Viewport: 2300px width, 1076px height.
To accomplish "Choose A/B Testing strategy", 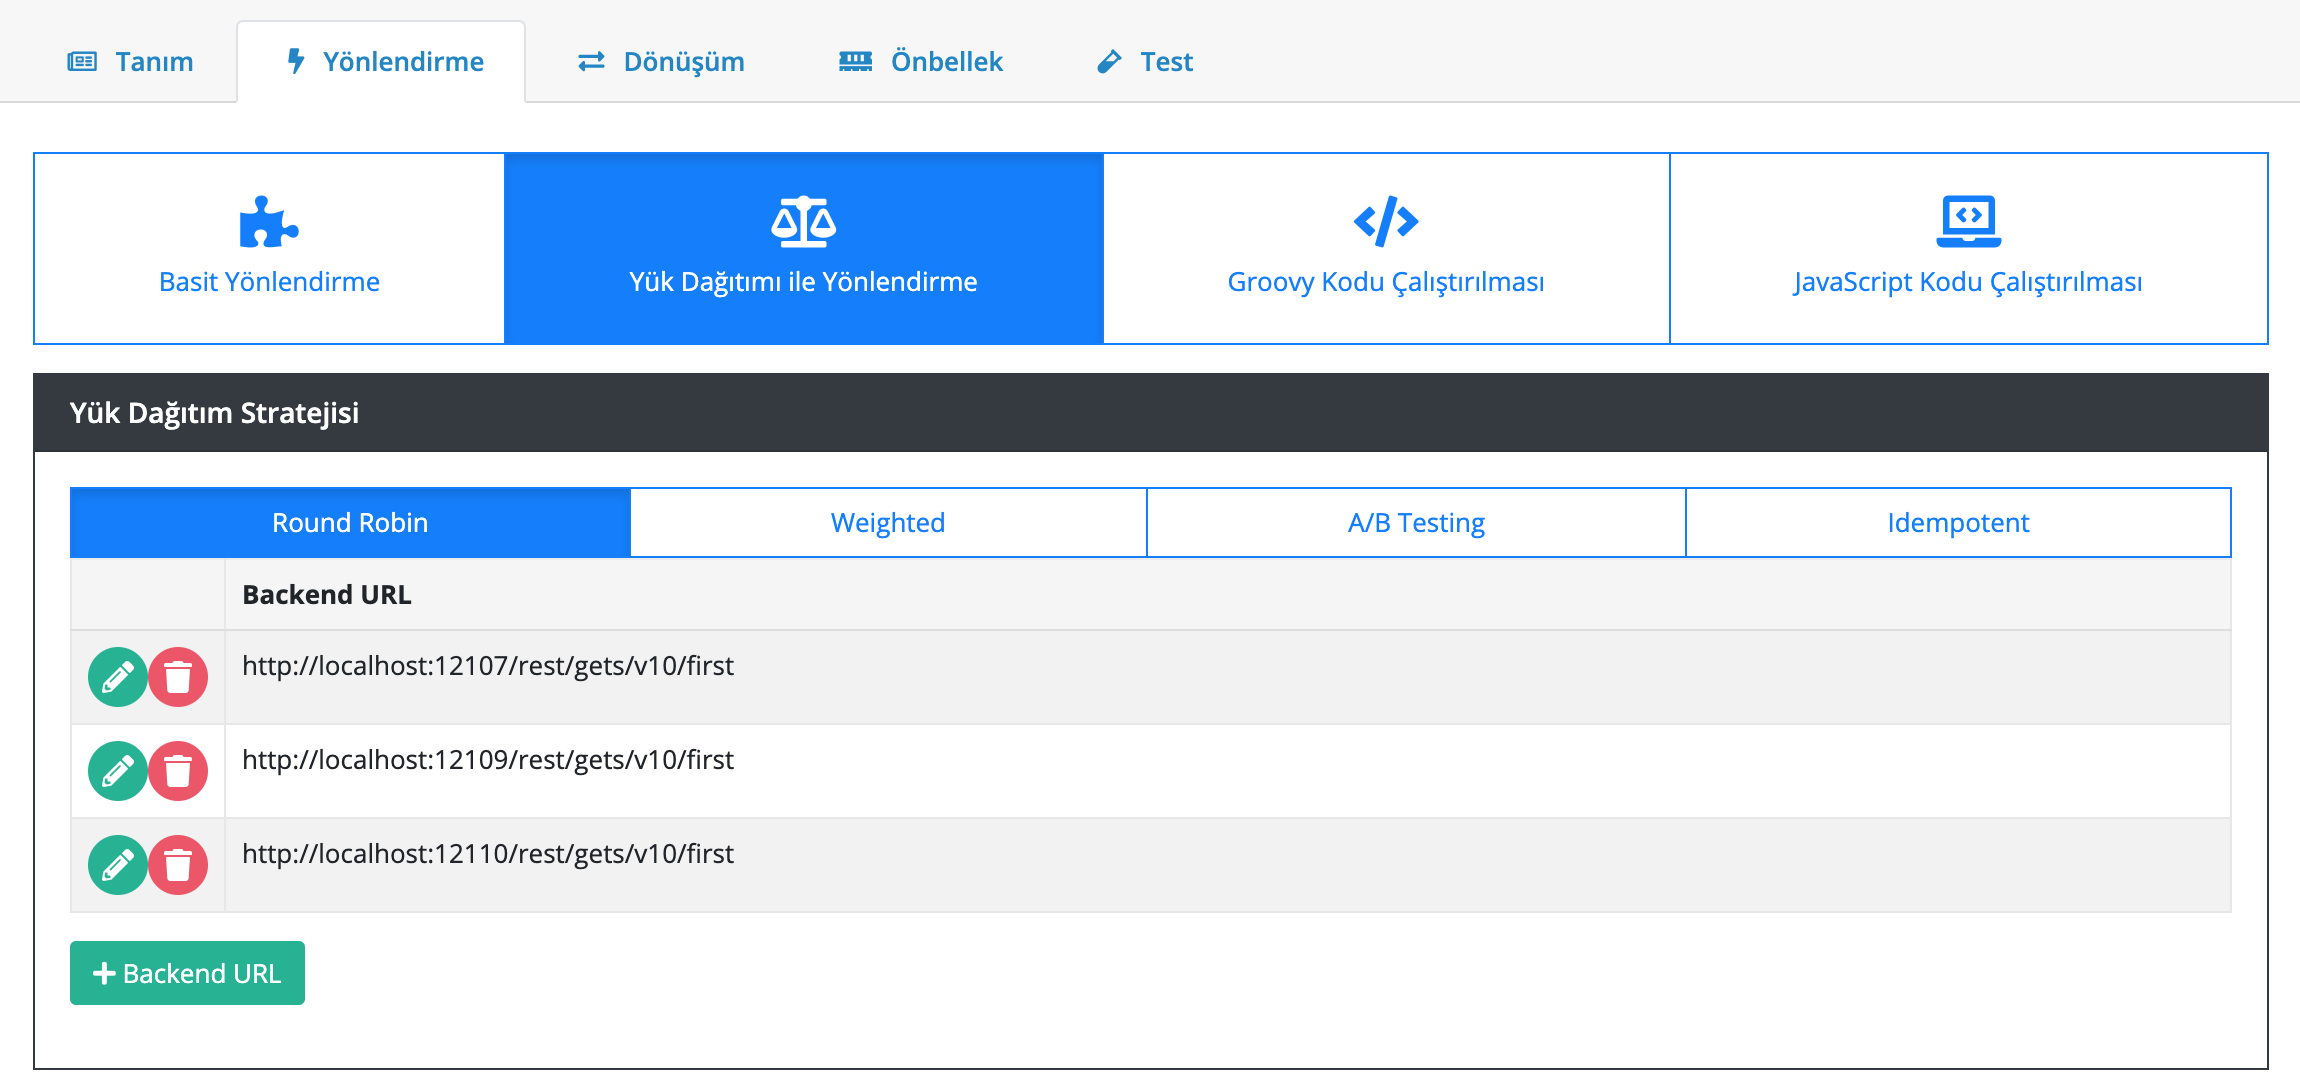I will pos(1416,523).
